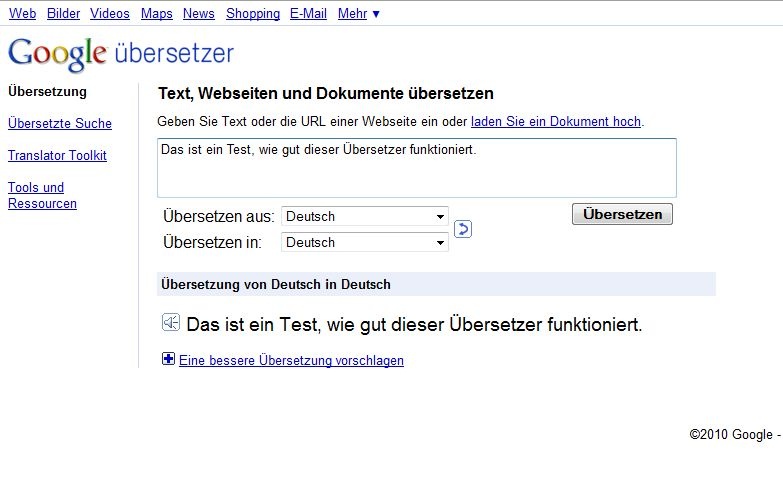783x491 pixels.
Task: Open the 'Übersetzen in' language dropdown
Action: [365, 242]
